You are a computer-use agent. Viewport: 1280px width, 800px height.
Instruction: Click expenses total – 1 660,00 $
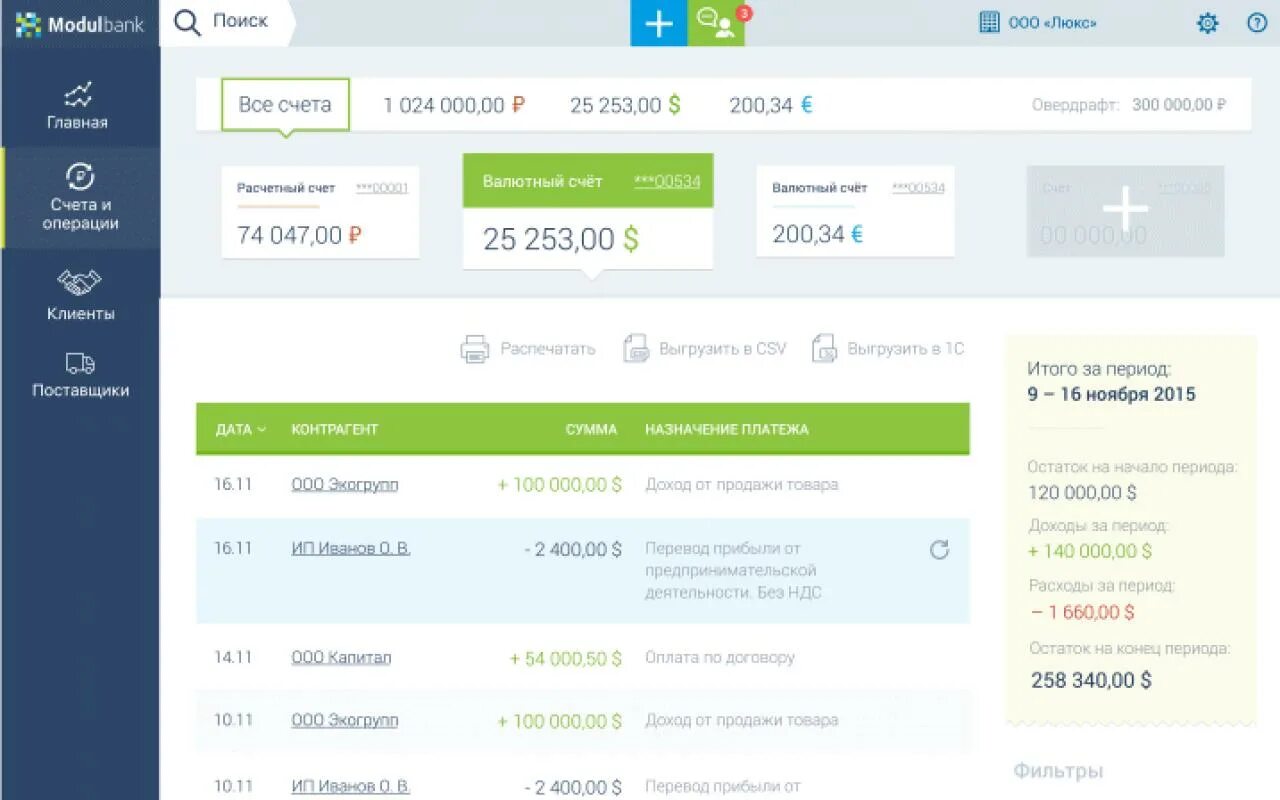click(x=1082, y=612)
